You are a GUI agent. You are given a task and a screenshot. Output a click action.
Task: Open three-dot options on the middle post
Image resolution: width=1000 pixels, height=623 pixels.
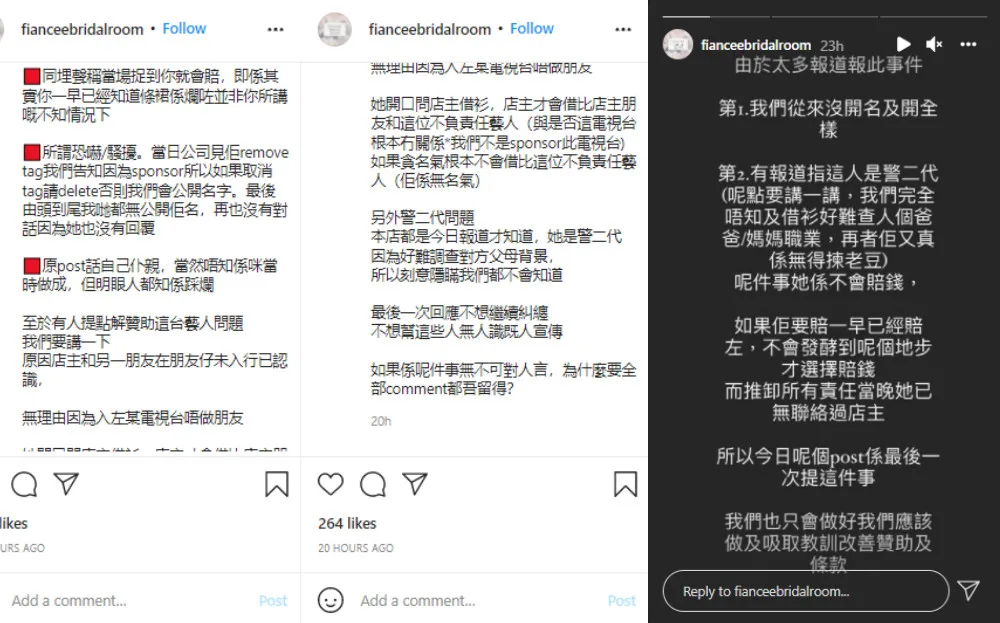(x=623, y=29)
